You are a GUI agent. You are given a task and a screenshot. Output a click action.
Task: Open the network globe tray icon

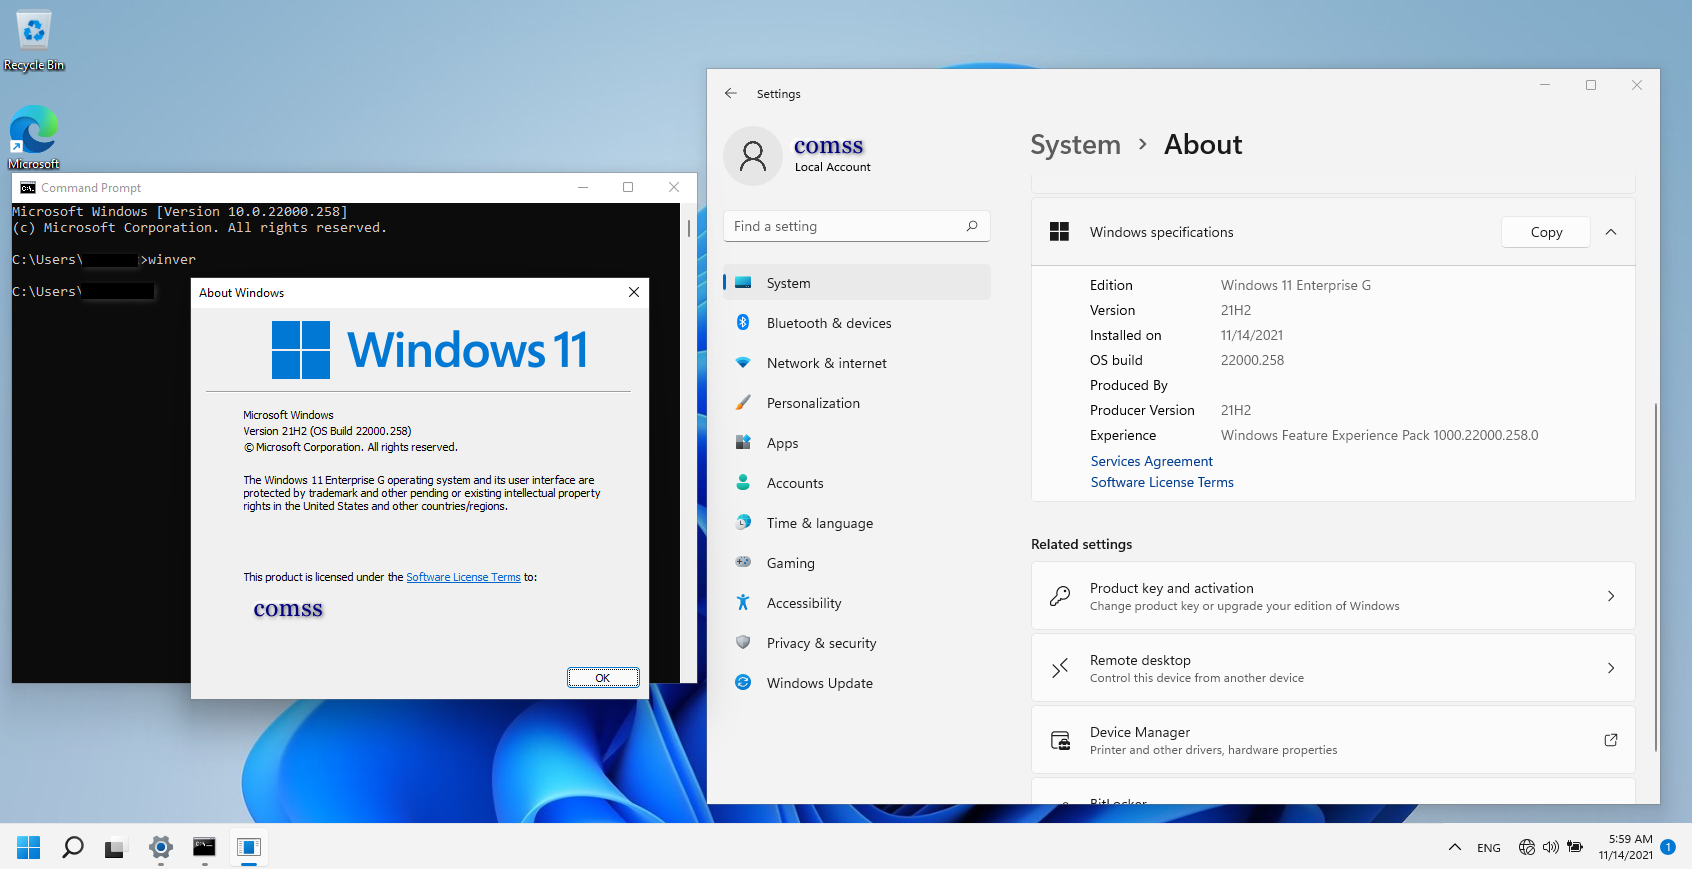1527,847
